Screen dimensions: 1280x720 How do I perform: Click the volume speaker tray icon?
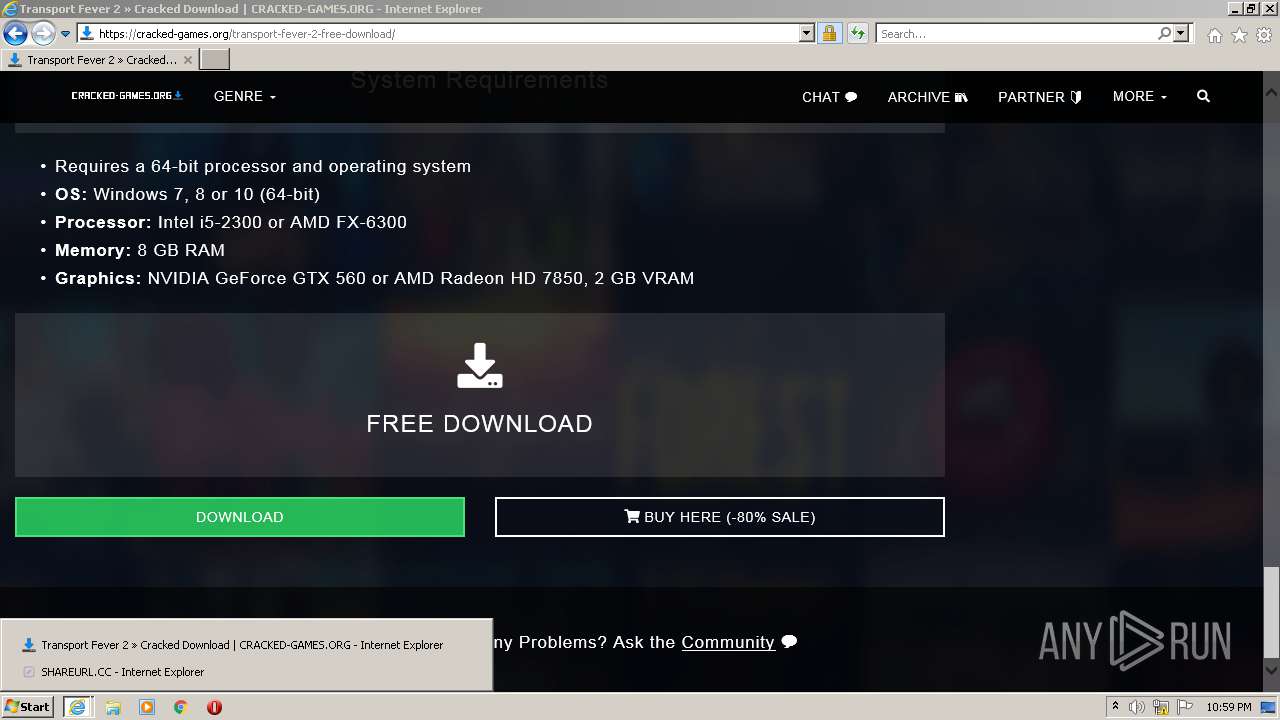point(1139,707)
